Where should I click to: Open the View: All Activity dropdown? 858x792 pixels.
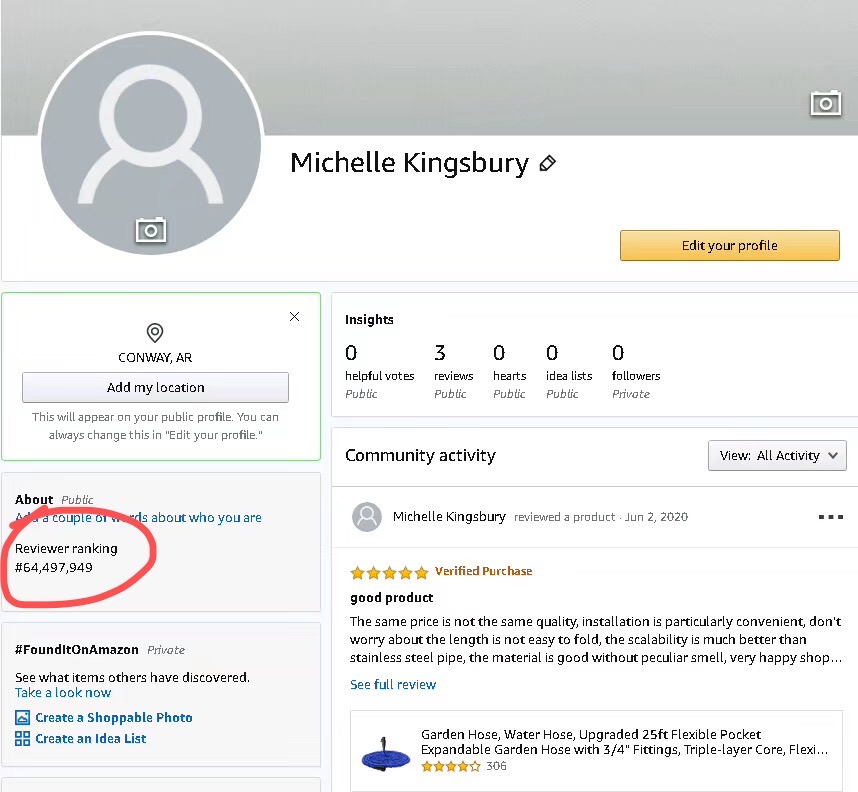pos(777,455)
